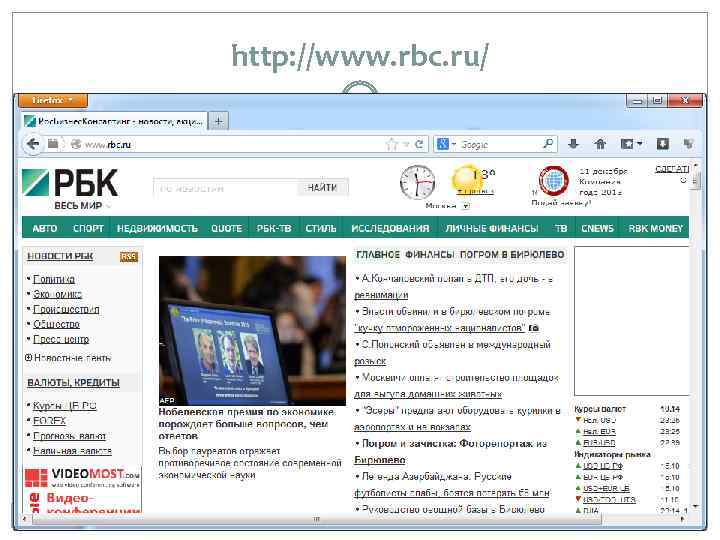Expand the Москва city dropdown
Viewport: 720px width, 540px height.
466,206
